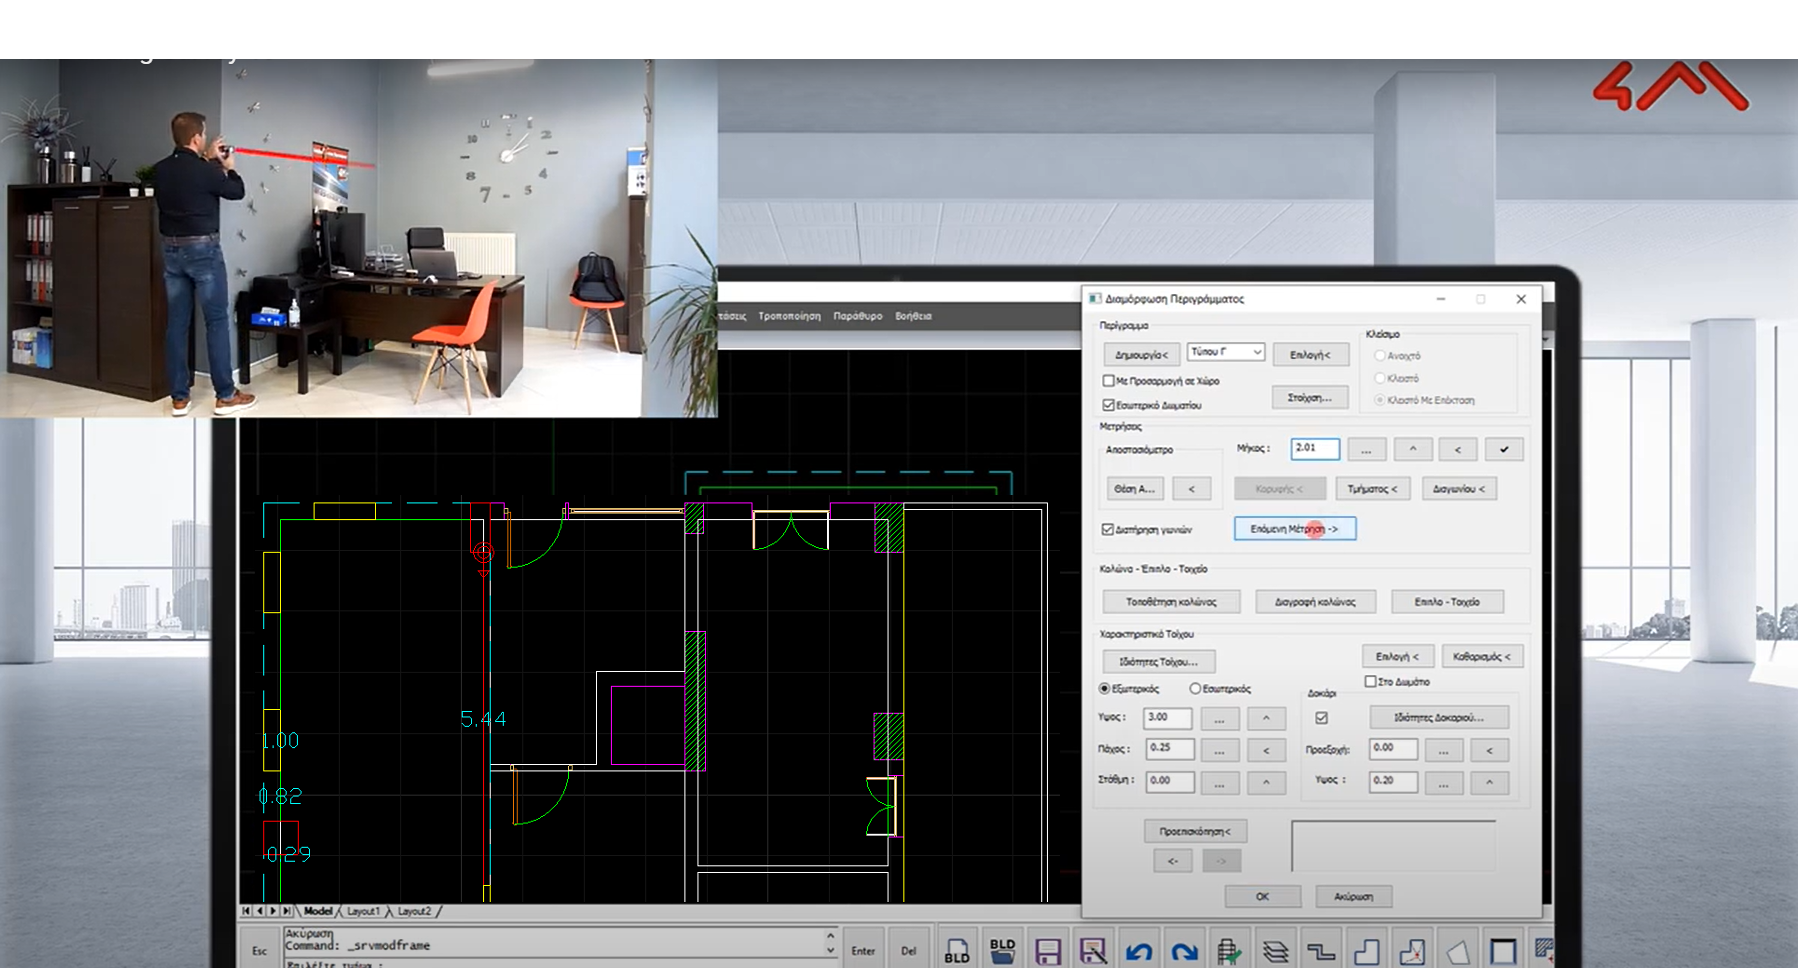Viewport: 1798px width, 968px height.
Task: Open the Παράθυρο menu
Action: pyautogui.click(x=857, y=316)
